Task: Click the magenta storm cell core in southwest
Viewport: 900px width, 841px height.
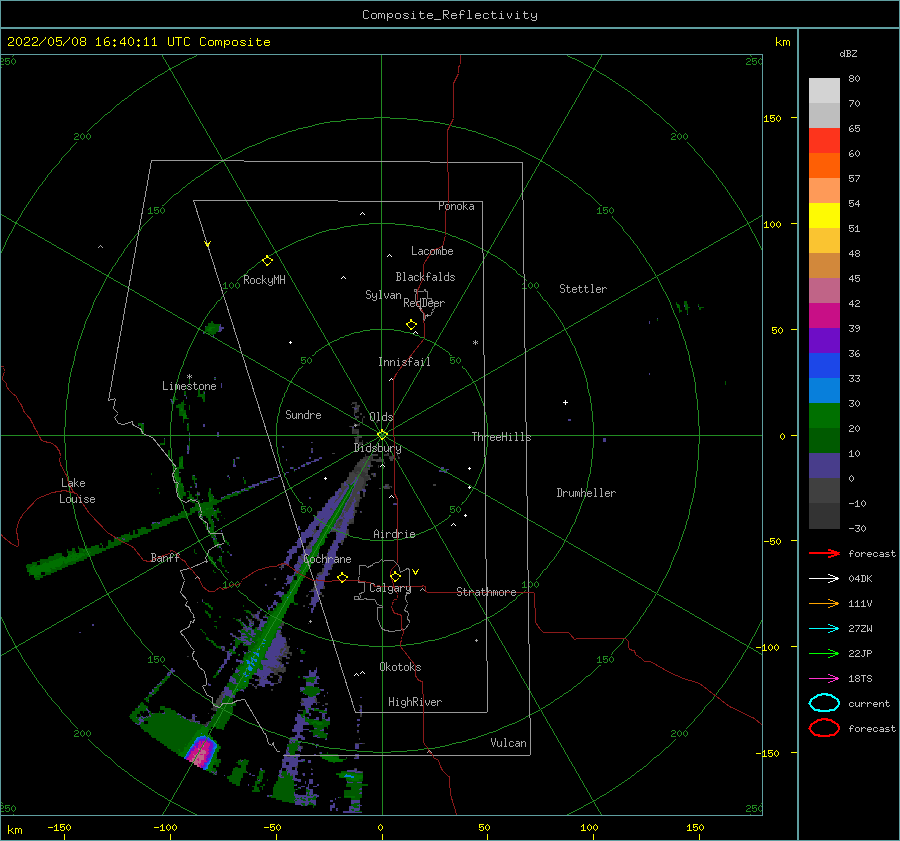Action: (201, 751)
